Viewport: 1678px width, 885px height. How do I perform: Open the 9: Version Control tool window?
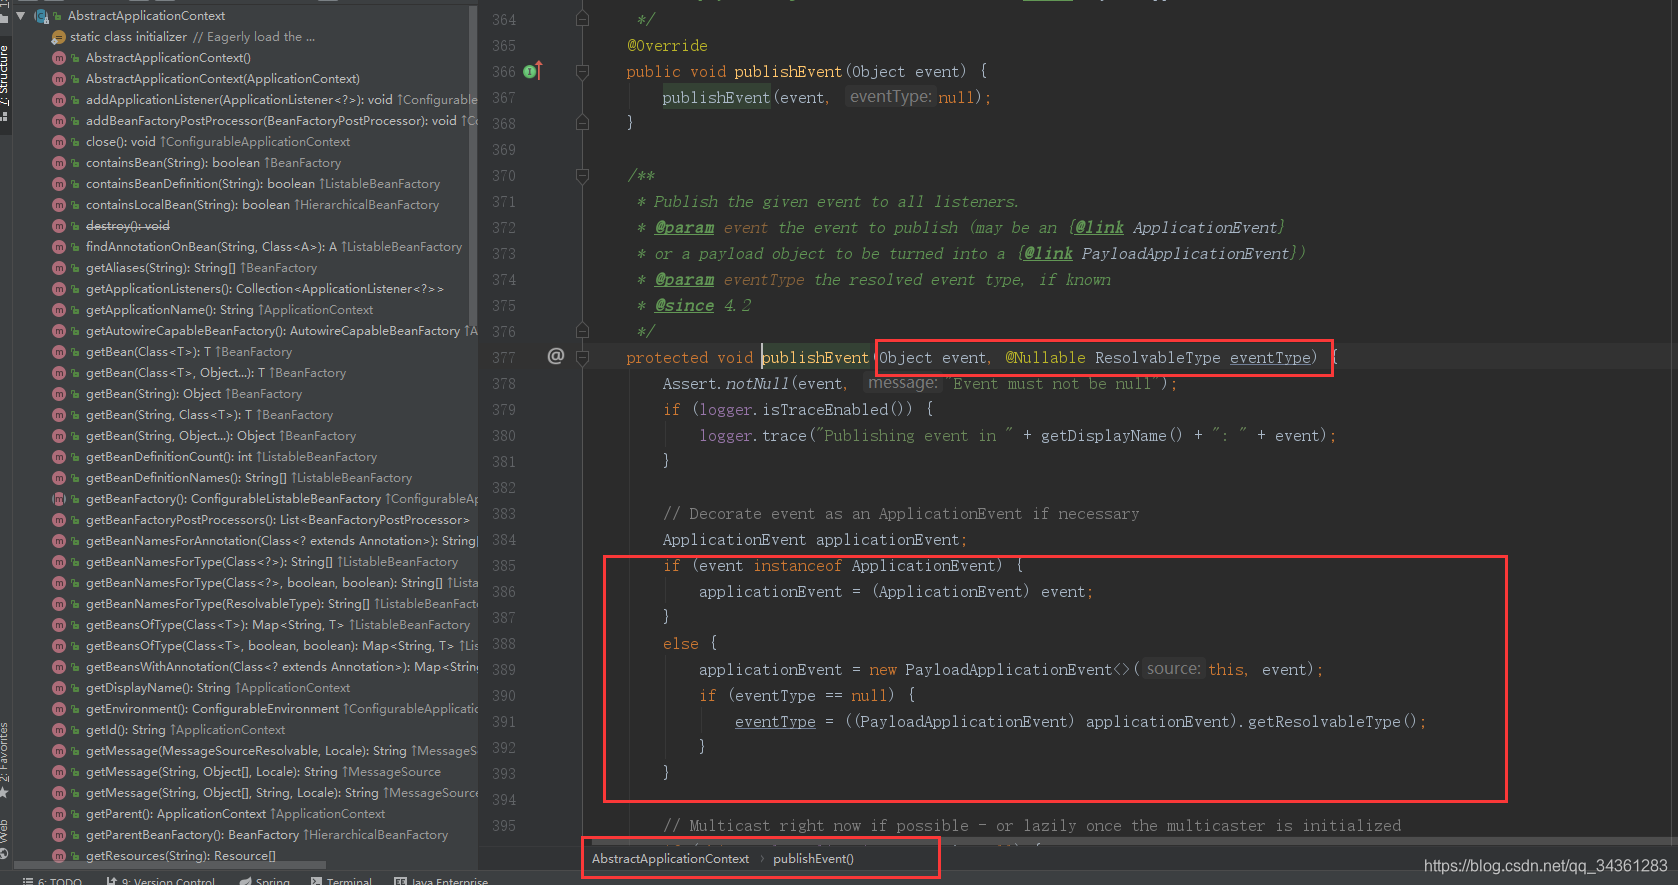click(x=159, y=881)
